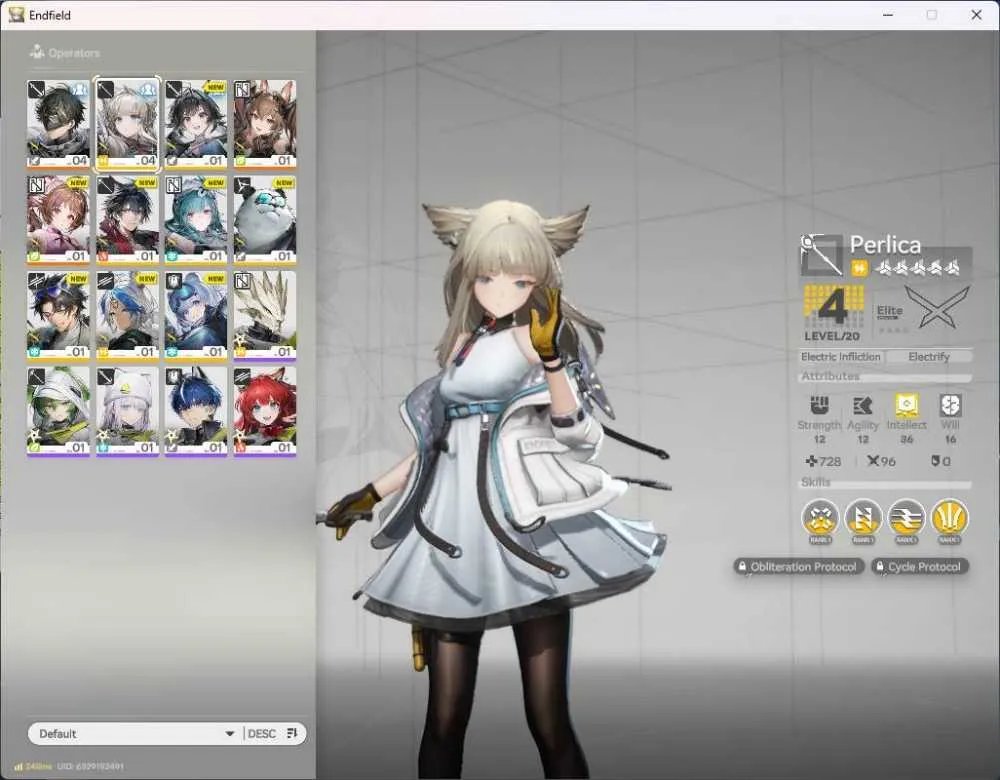1000x780 pixels.
Task: Select the Electric Infliction tag
Action: [841, 357]
